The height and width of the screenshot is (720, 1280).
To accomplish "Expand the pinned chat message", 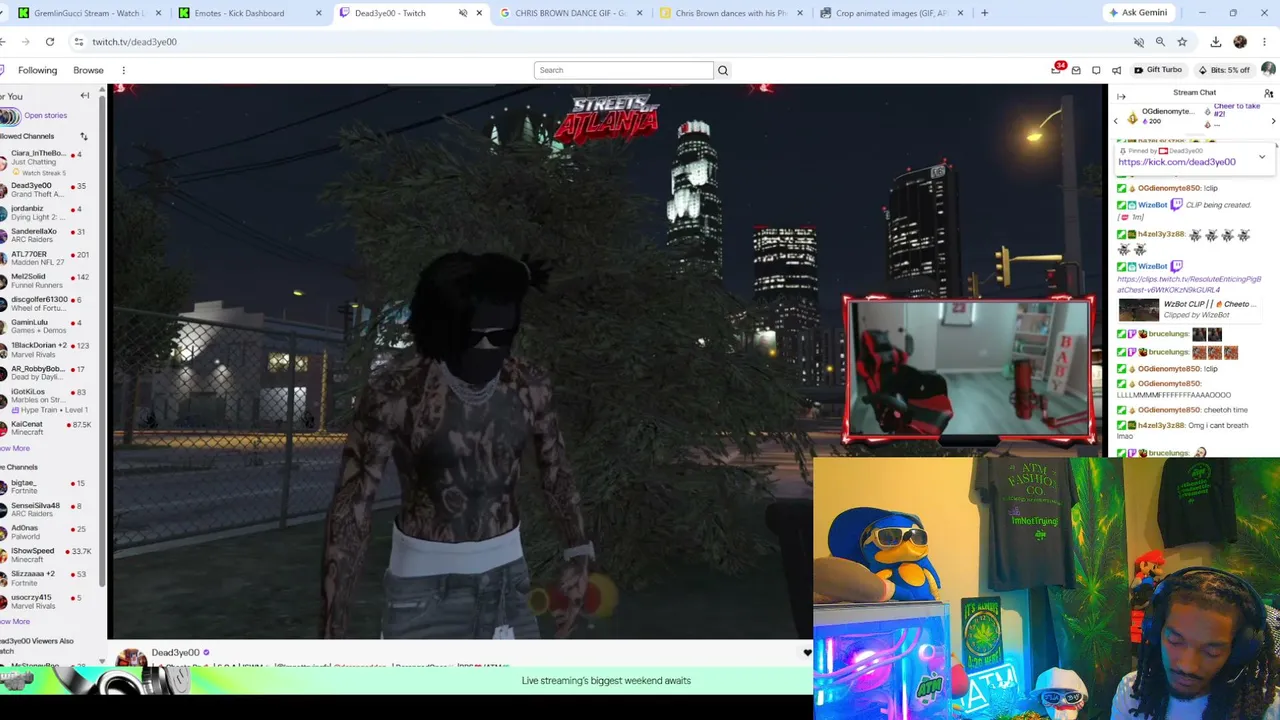I will tap(1262, 157).
